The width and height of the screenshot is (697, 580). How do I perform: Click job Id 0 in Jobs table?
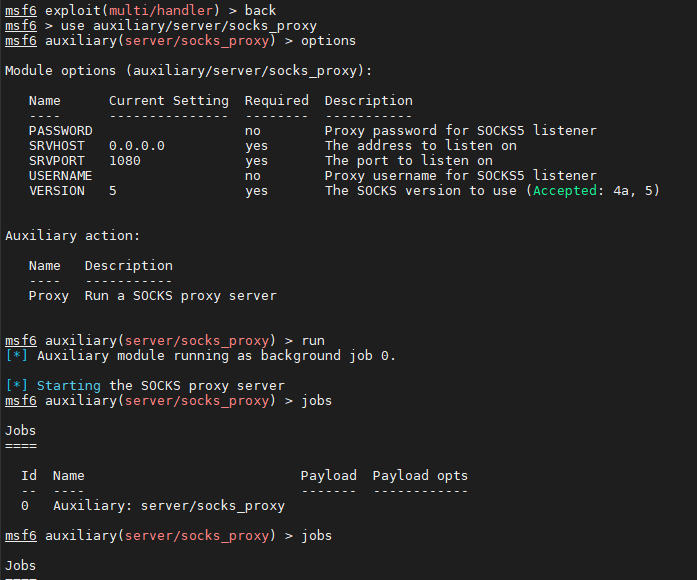coord(25,506)
